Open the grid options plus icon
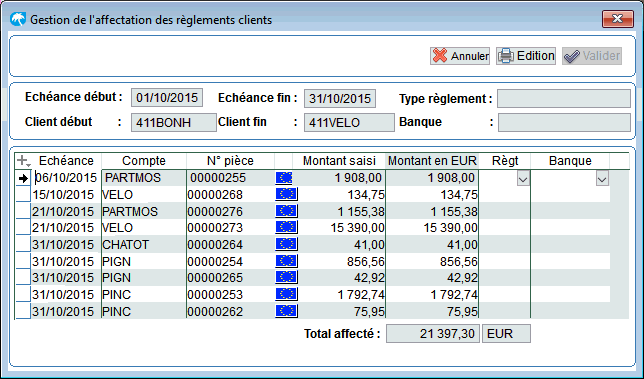 23,161
